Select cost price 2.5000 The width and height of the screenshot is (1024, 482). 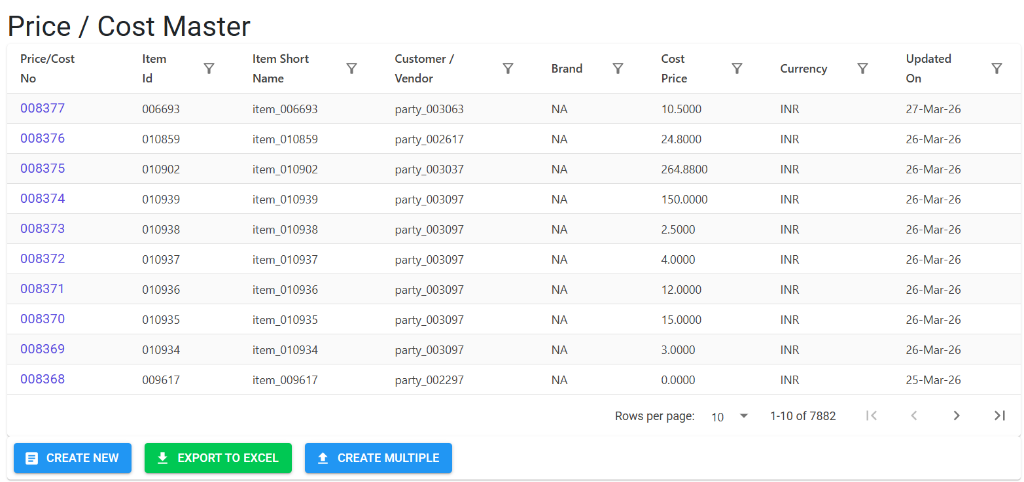678,229
